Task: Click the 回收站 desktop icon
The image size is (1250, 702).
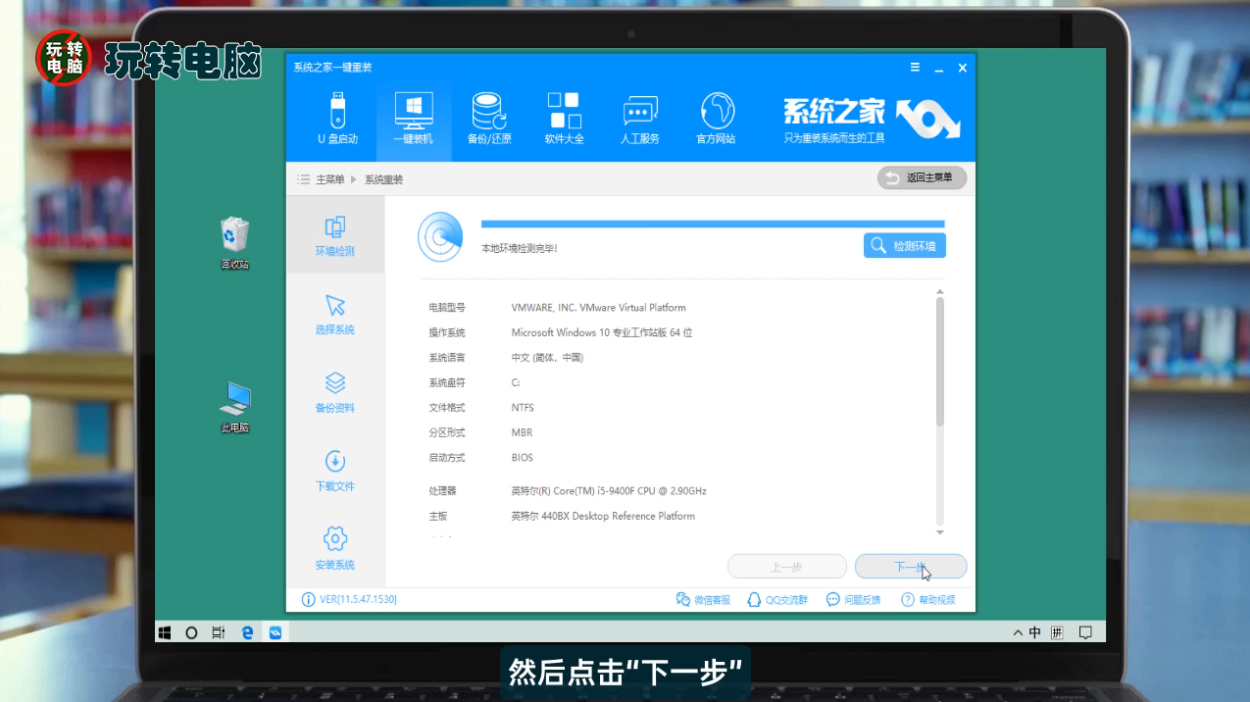Action: point(235,243)
